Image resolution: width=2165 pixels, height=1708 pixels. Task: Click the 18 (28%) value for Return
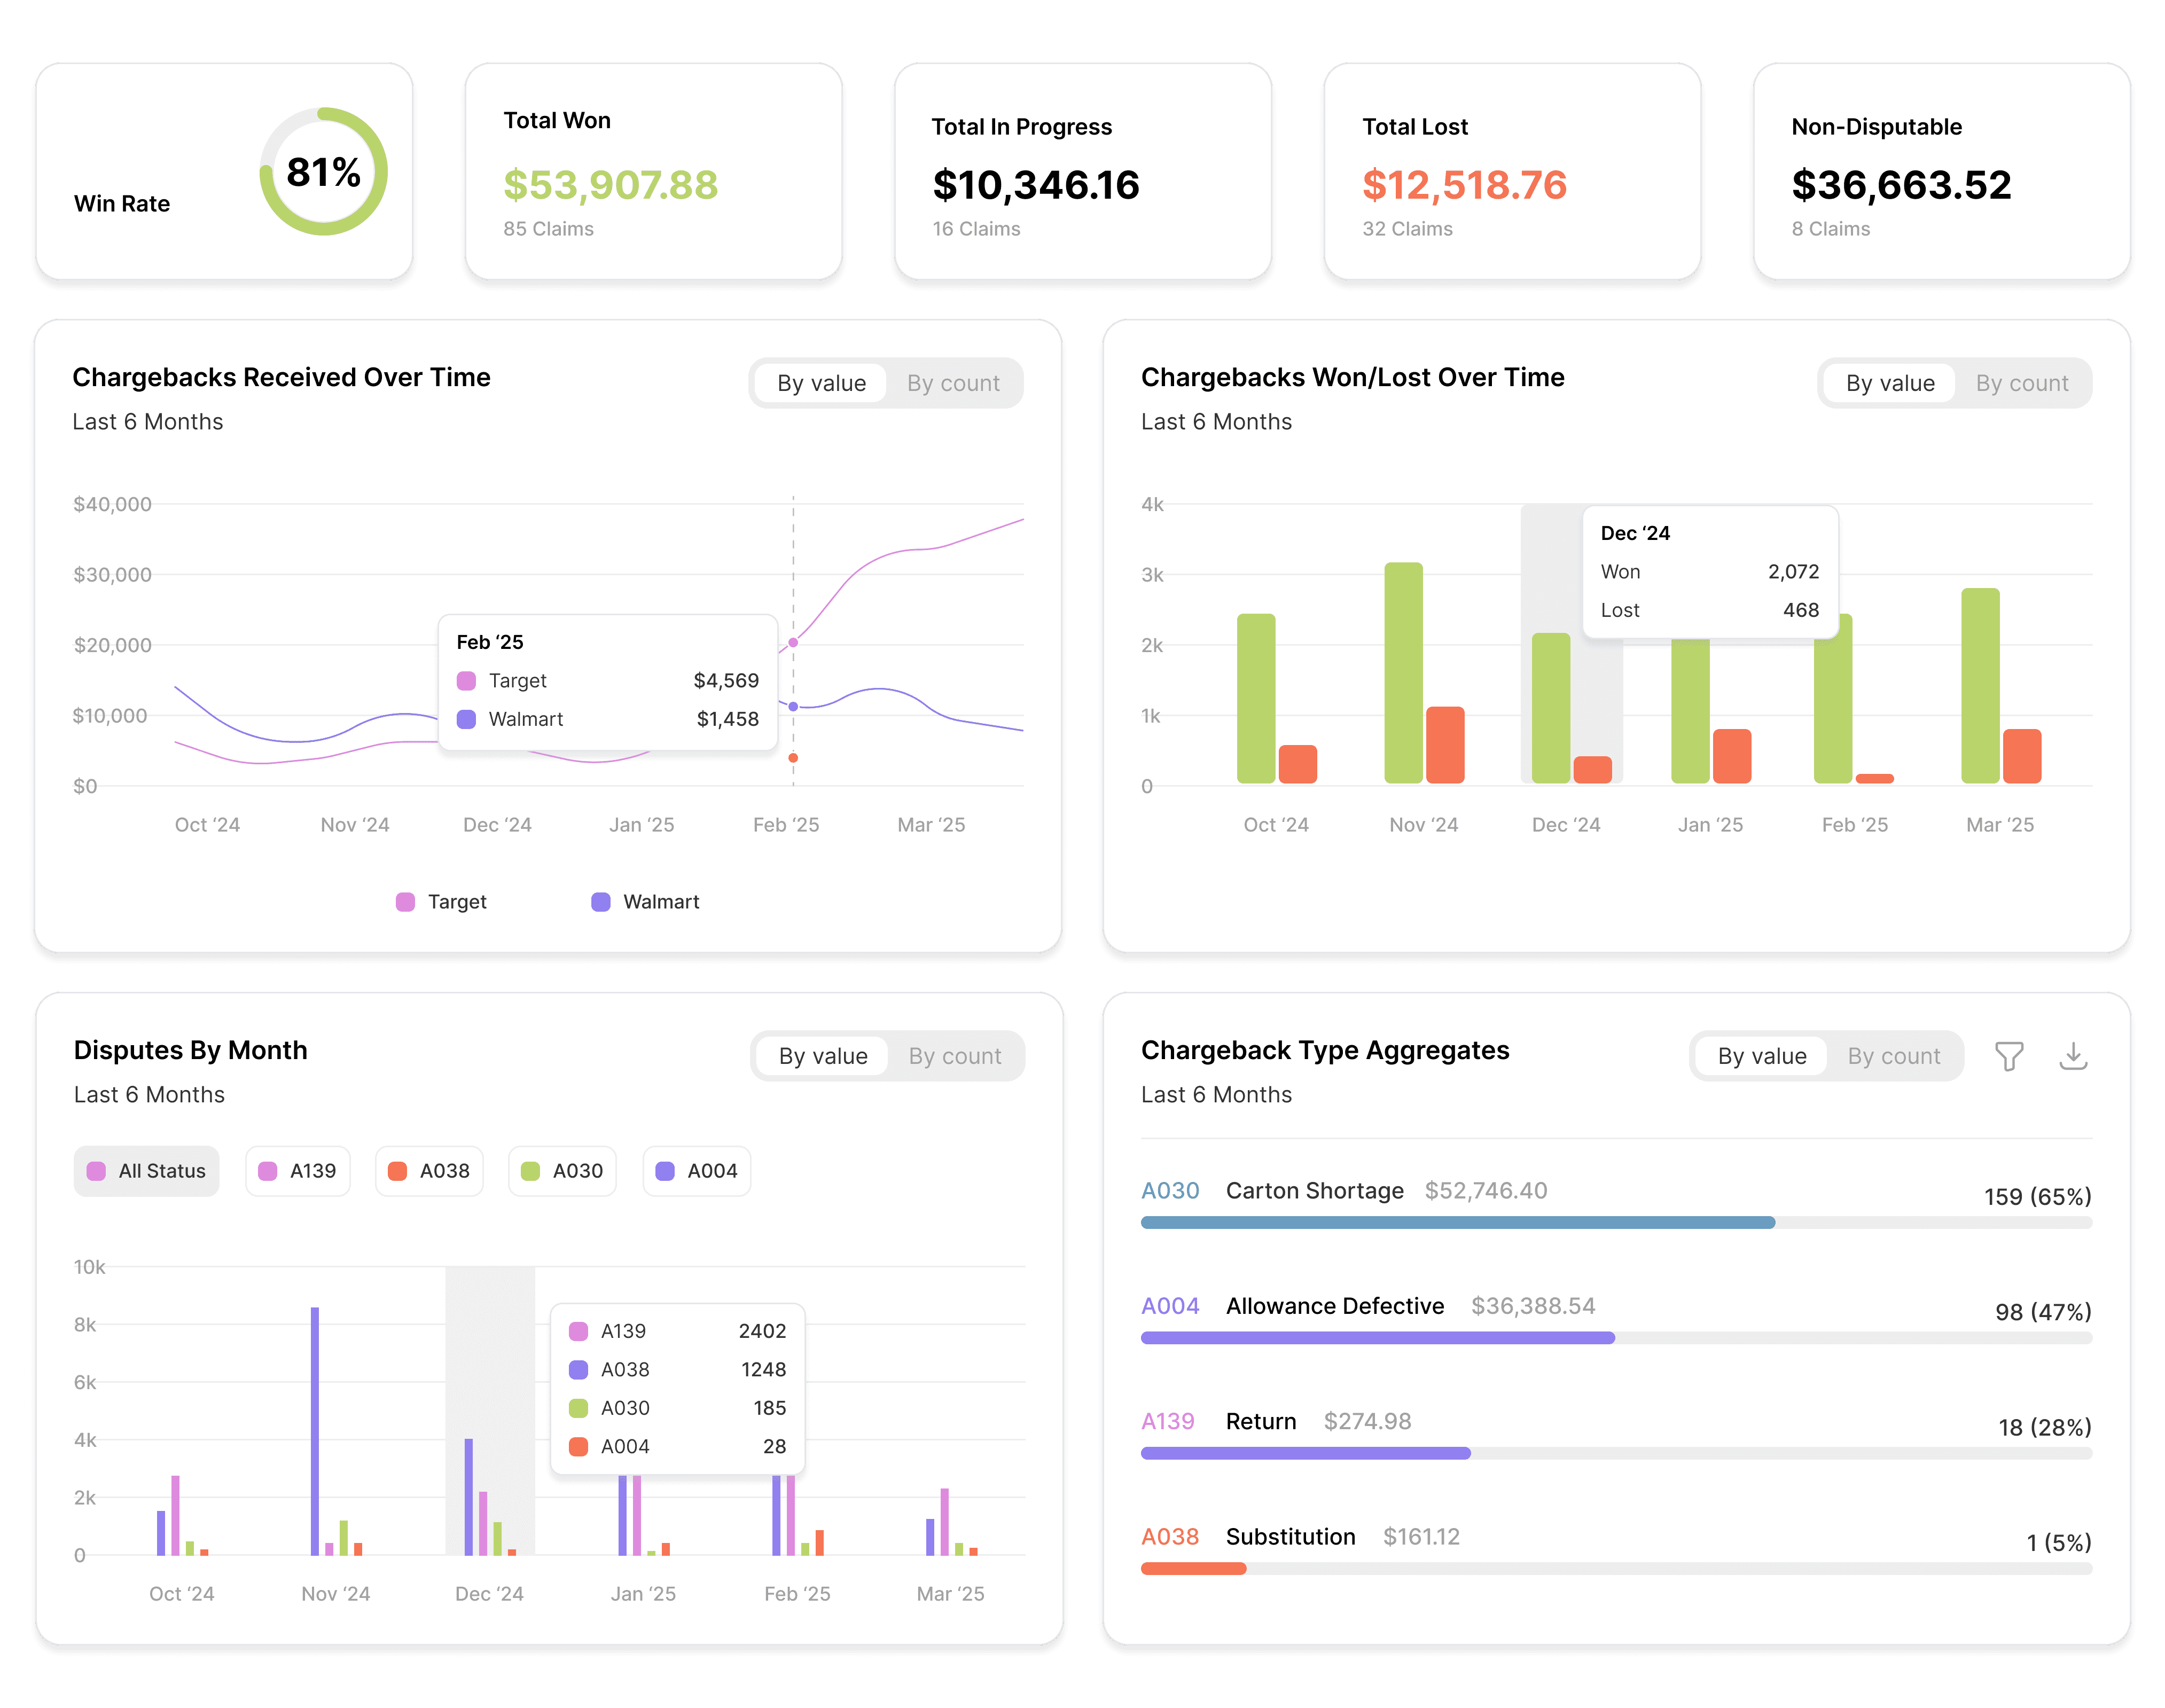2044,1427
